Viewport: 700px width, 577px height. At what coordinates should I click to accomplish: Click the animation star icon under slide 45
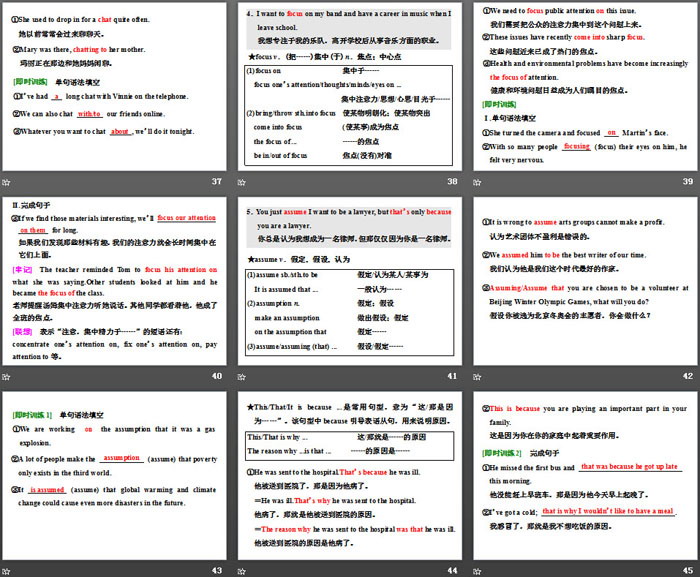tap(477, 571)
